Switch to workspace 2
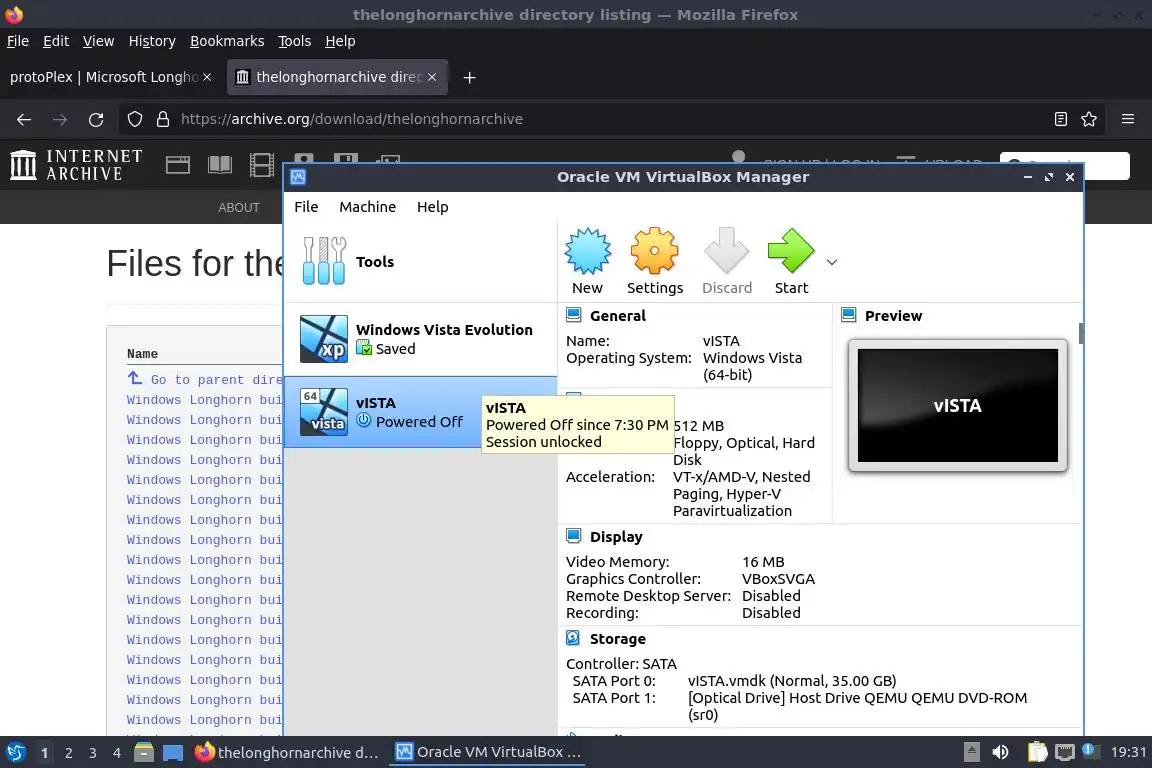The height and width of the screenshot is (768, 1152). tap(68, 753)
